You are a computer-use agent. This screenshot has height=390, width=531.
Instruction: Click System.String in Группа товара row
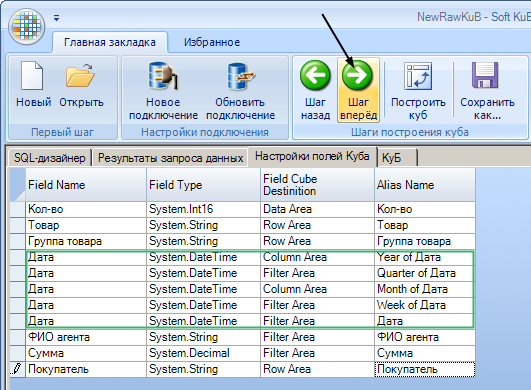pos(204,241)
